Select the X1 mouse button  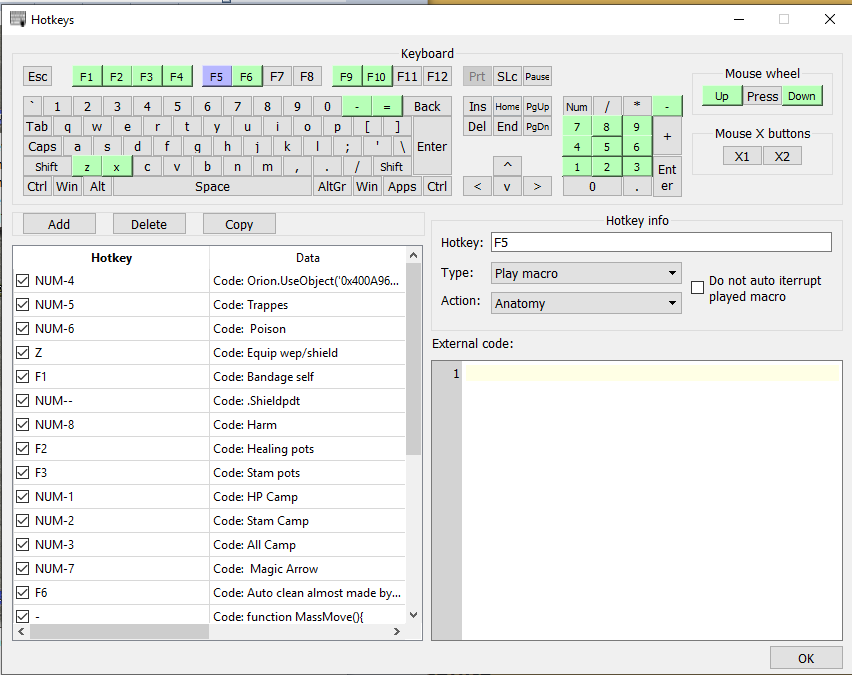coord(742,157)
